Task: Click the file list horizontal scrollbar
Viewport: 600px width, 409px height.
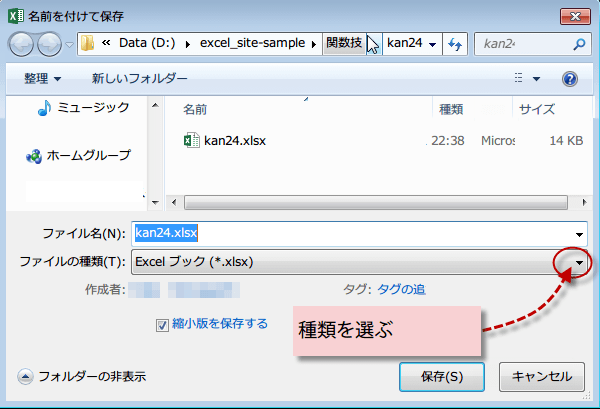Action: pyautogui.click(x=375, y=202)
